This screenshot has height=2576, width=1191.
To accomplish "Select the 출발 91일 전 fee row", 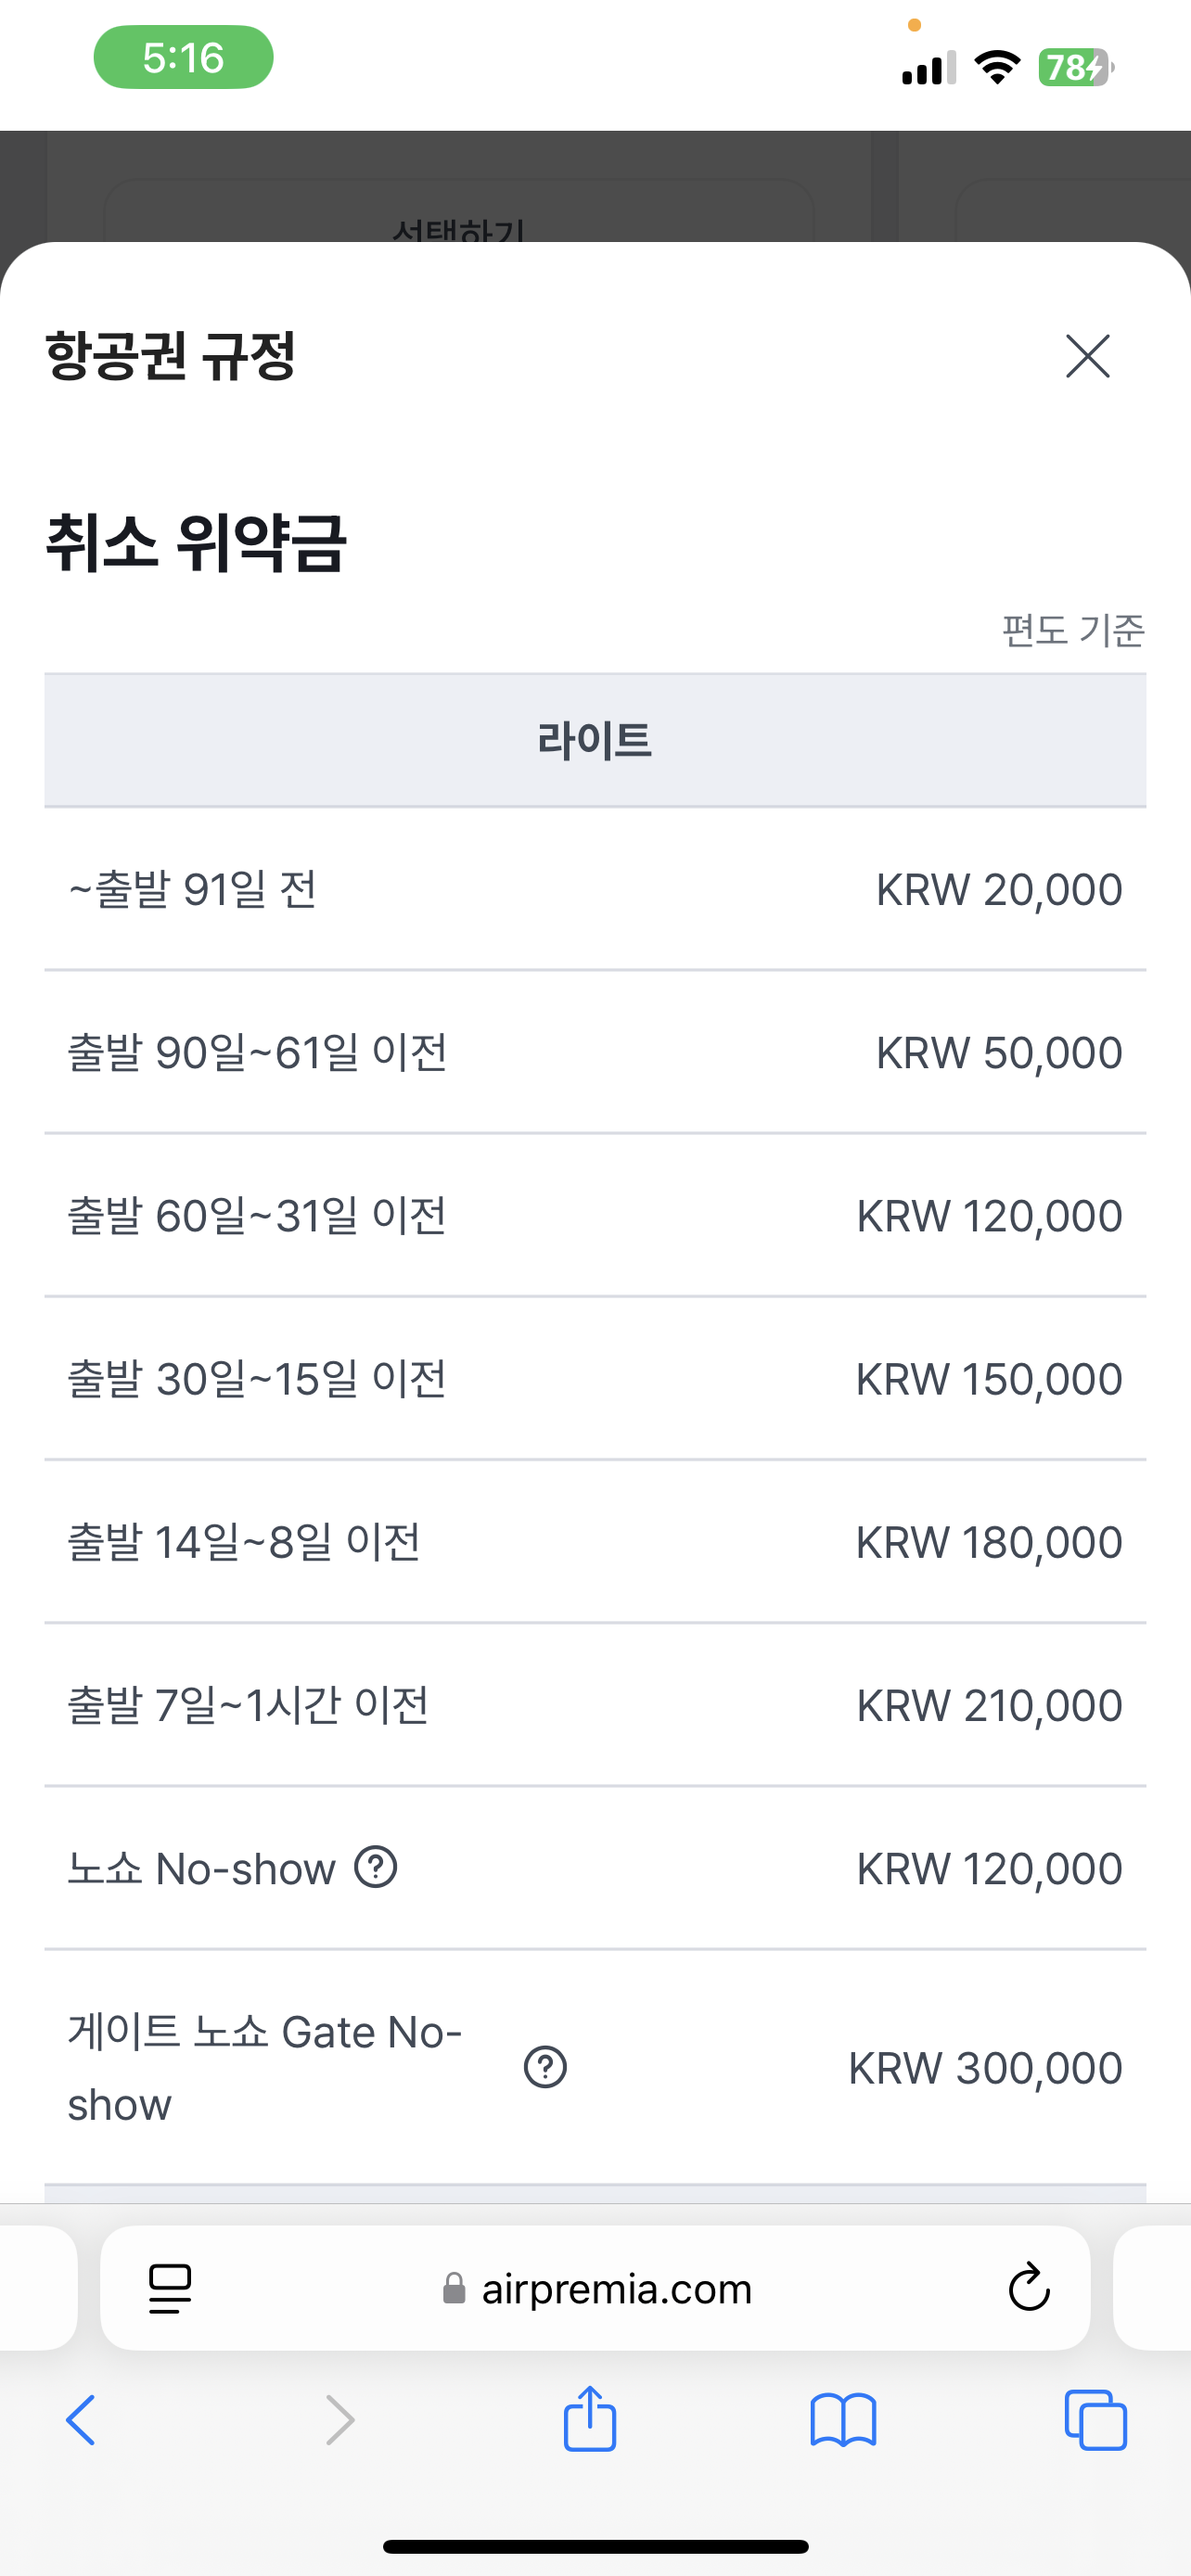I will 595,889.
